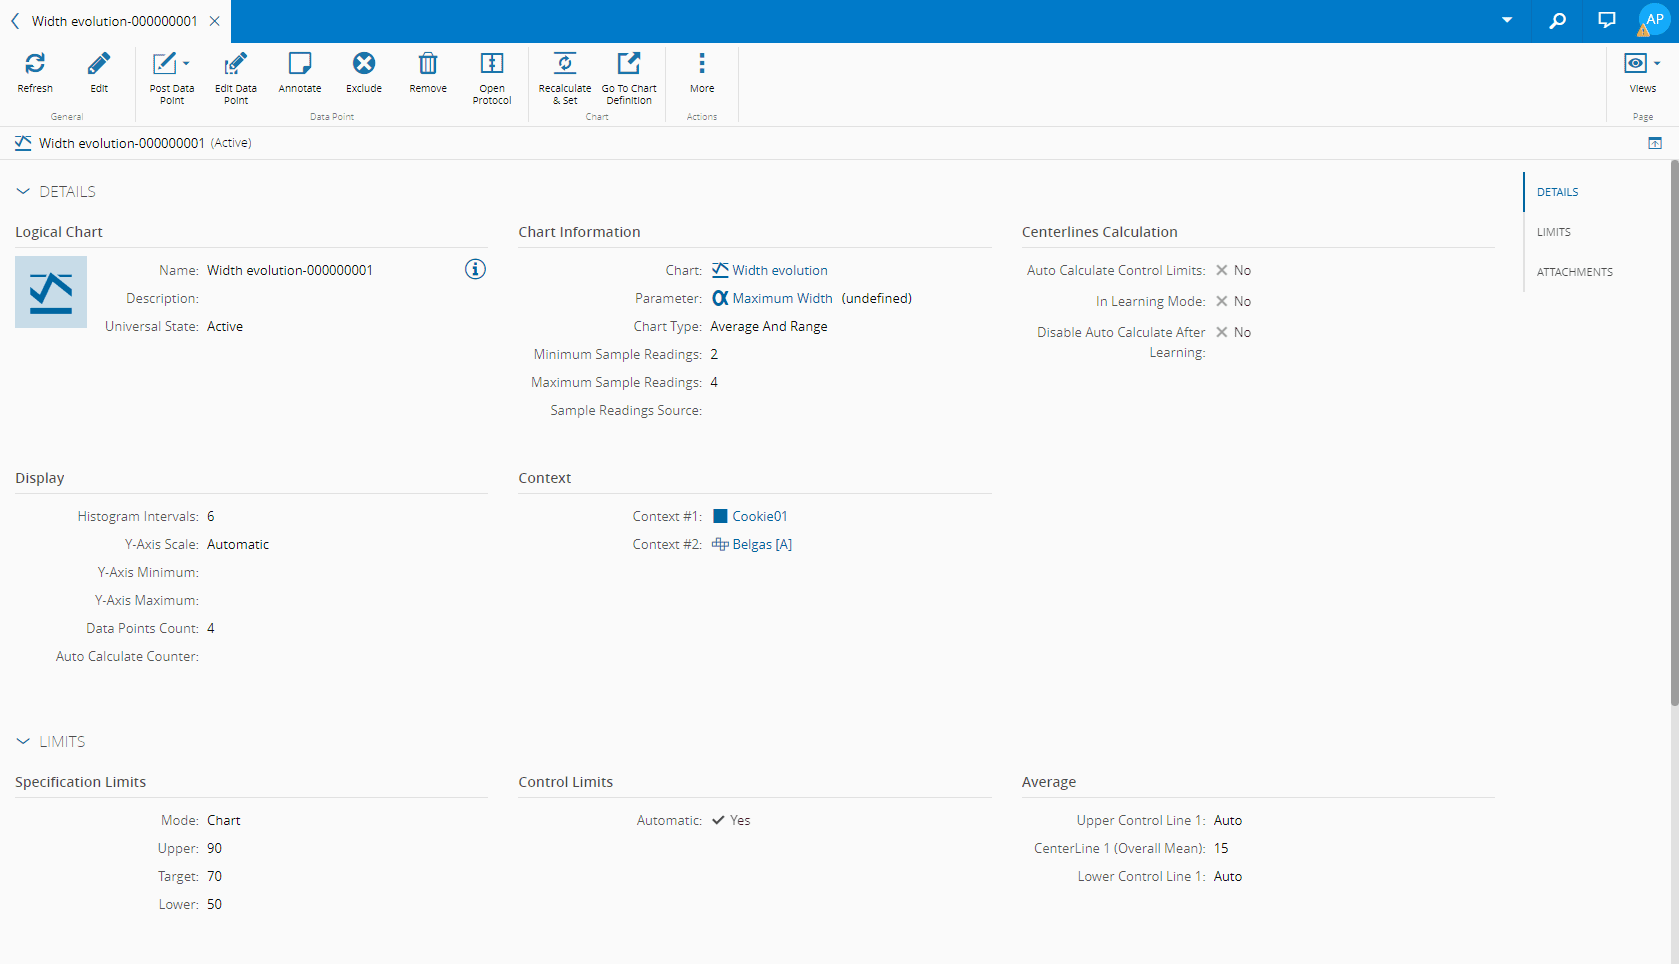Open Protocol from the toolbar
Image resolution: width=1679 pixels, height=964 pixels.
point(492,64)
